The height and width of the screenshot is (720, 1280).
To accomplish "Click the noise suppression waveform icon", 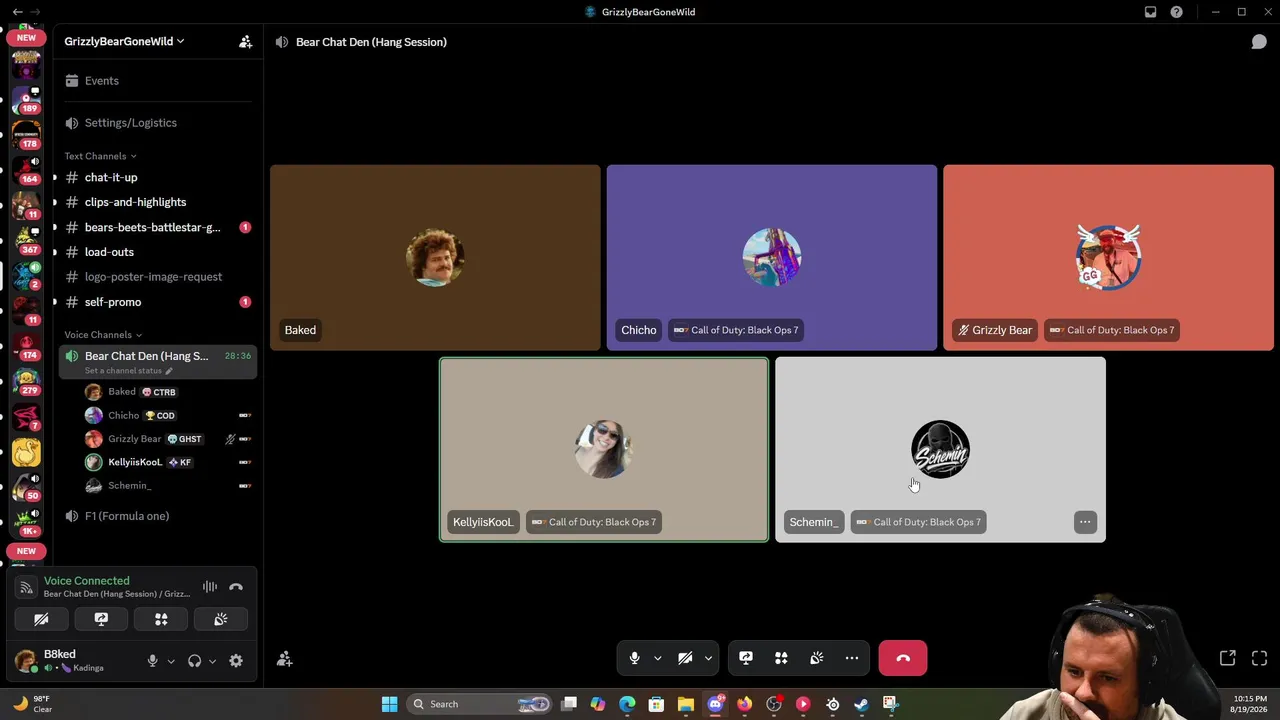I will pos(210,587).
